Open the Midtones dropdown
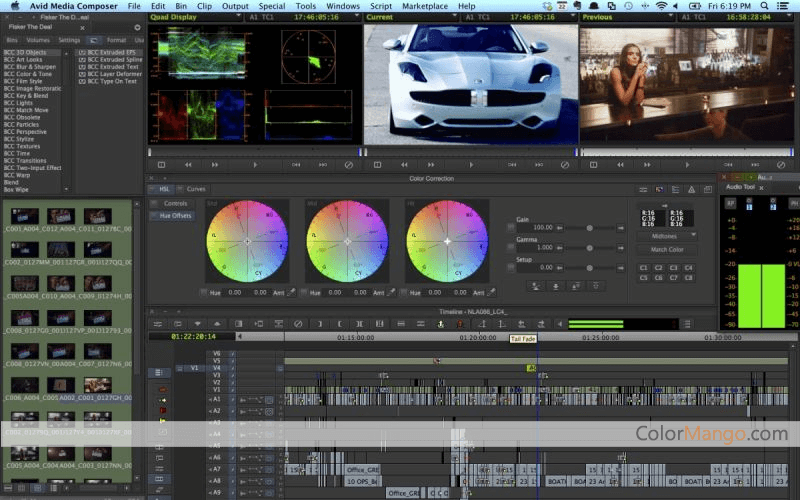 click(667, 235)
